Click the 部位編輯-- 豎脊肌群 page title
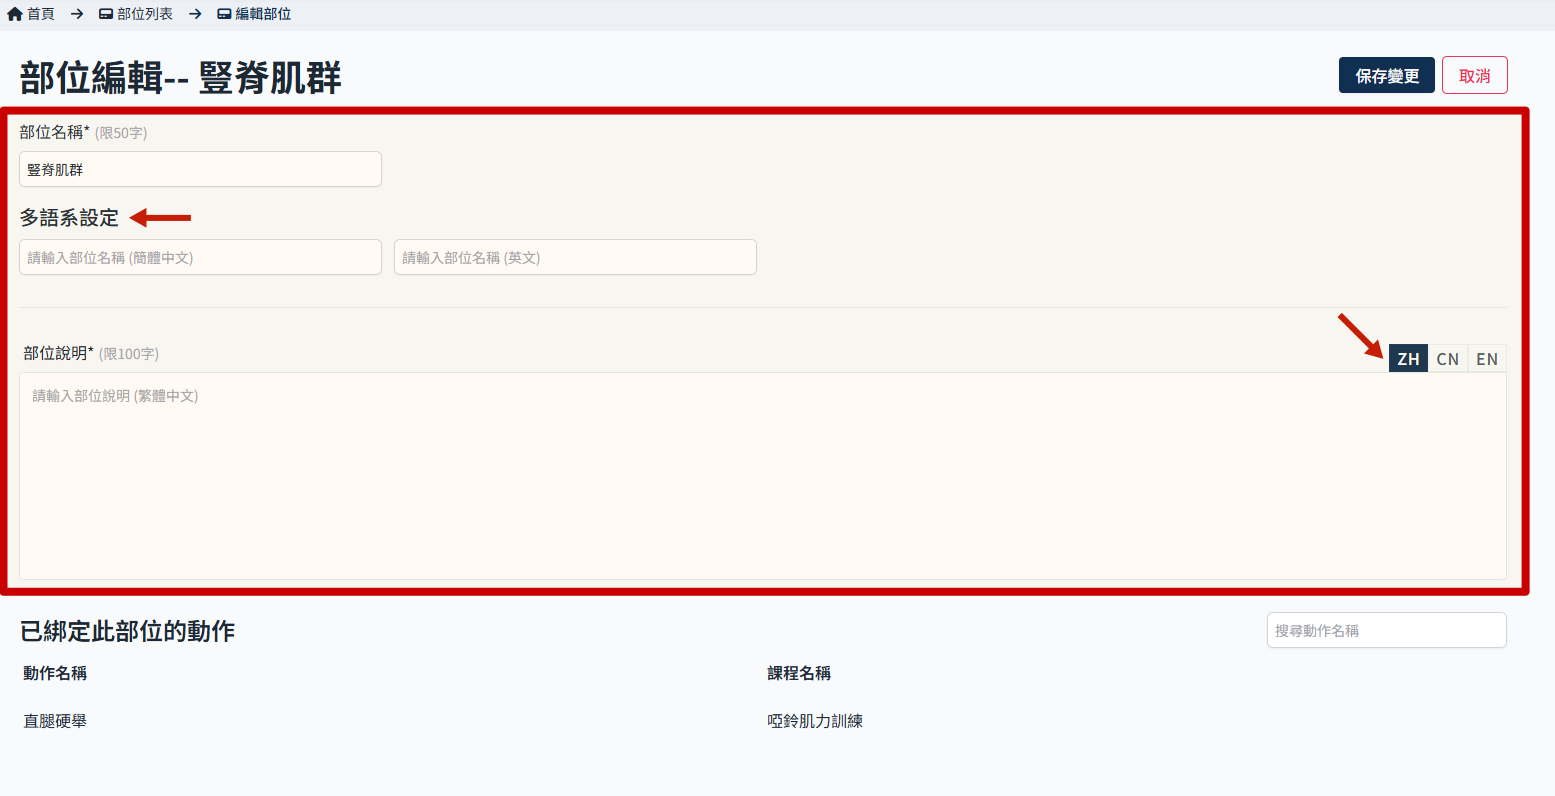Viewport: 1555px width, 796px height. coord(180,78)
